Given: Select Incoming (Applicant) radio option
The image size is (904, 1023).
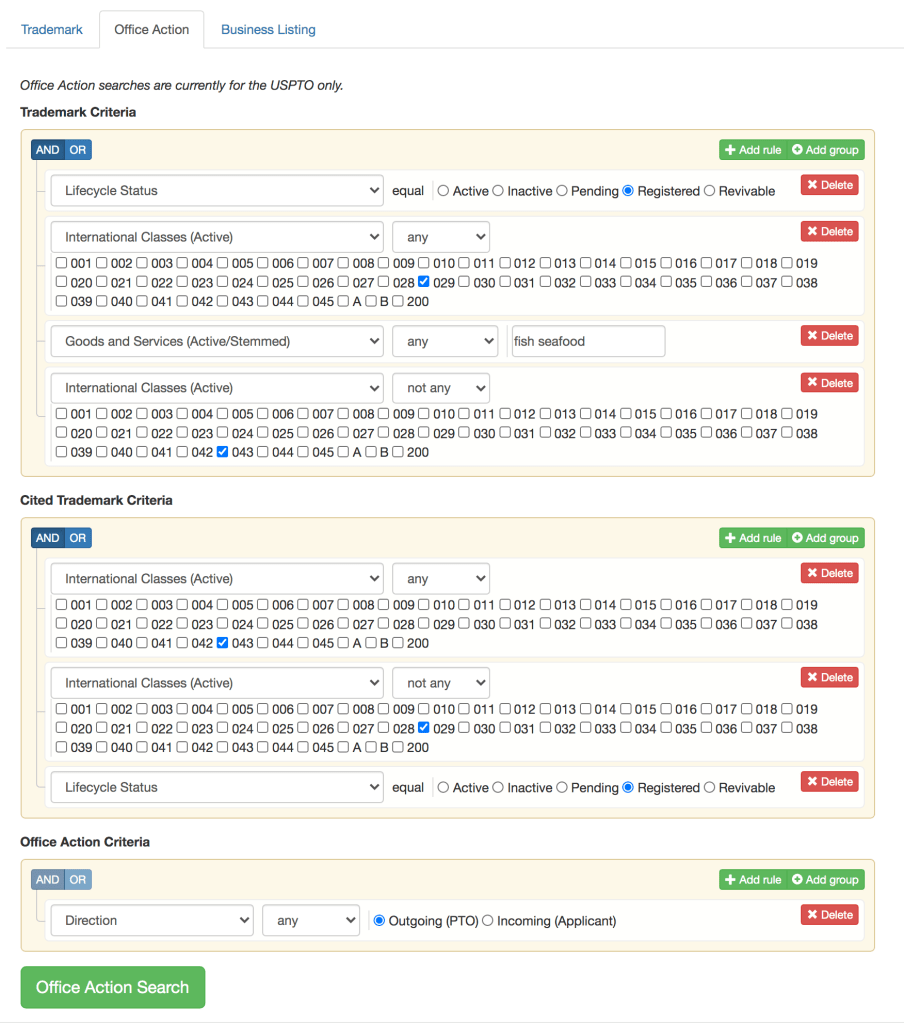Looking at the screenshot, I should click(488, 921).
